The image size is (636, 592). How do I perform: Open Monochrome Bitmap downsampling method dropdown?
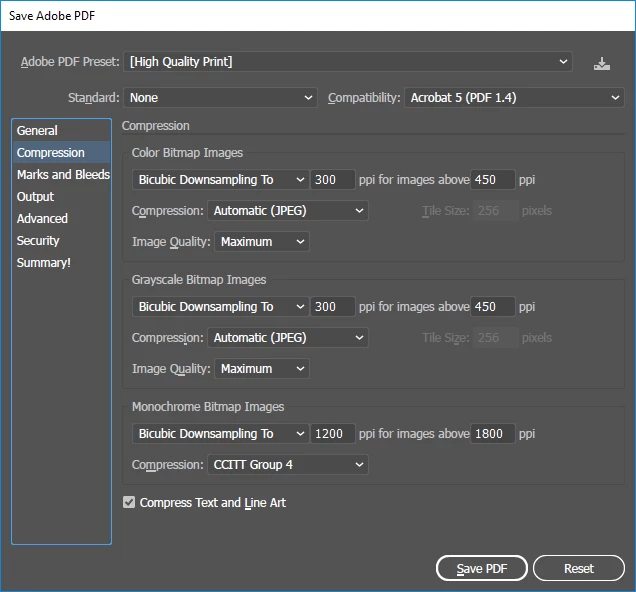tap(221, 433)
